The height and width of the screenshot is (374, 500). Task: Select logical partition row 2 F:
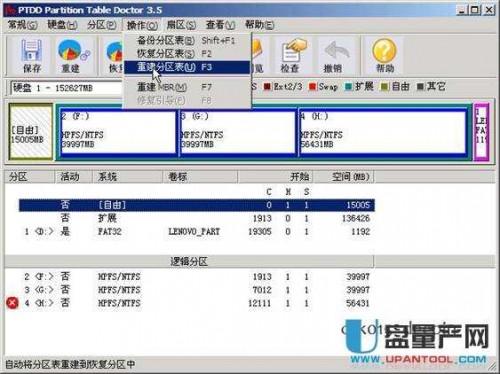coord(197,277)
